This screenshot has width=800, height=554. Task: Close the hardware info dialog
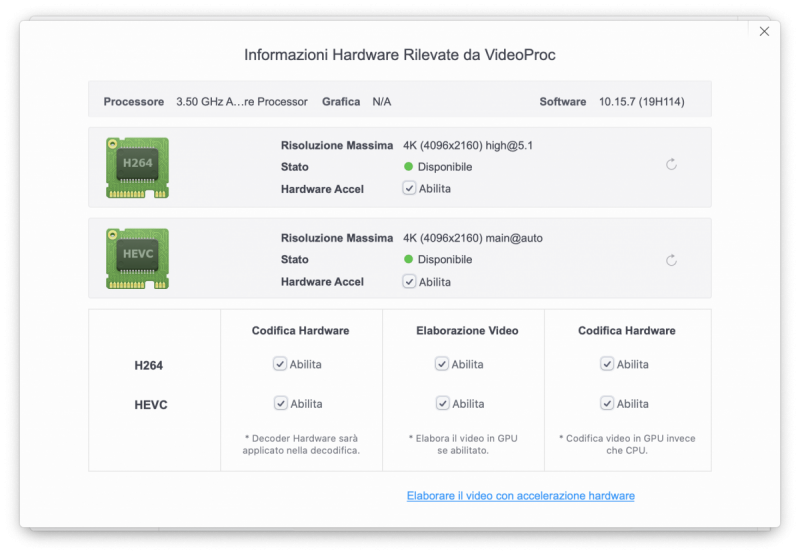[x=764, y=32]
